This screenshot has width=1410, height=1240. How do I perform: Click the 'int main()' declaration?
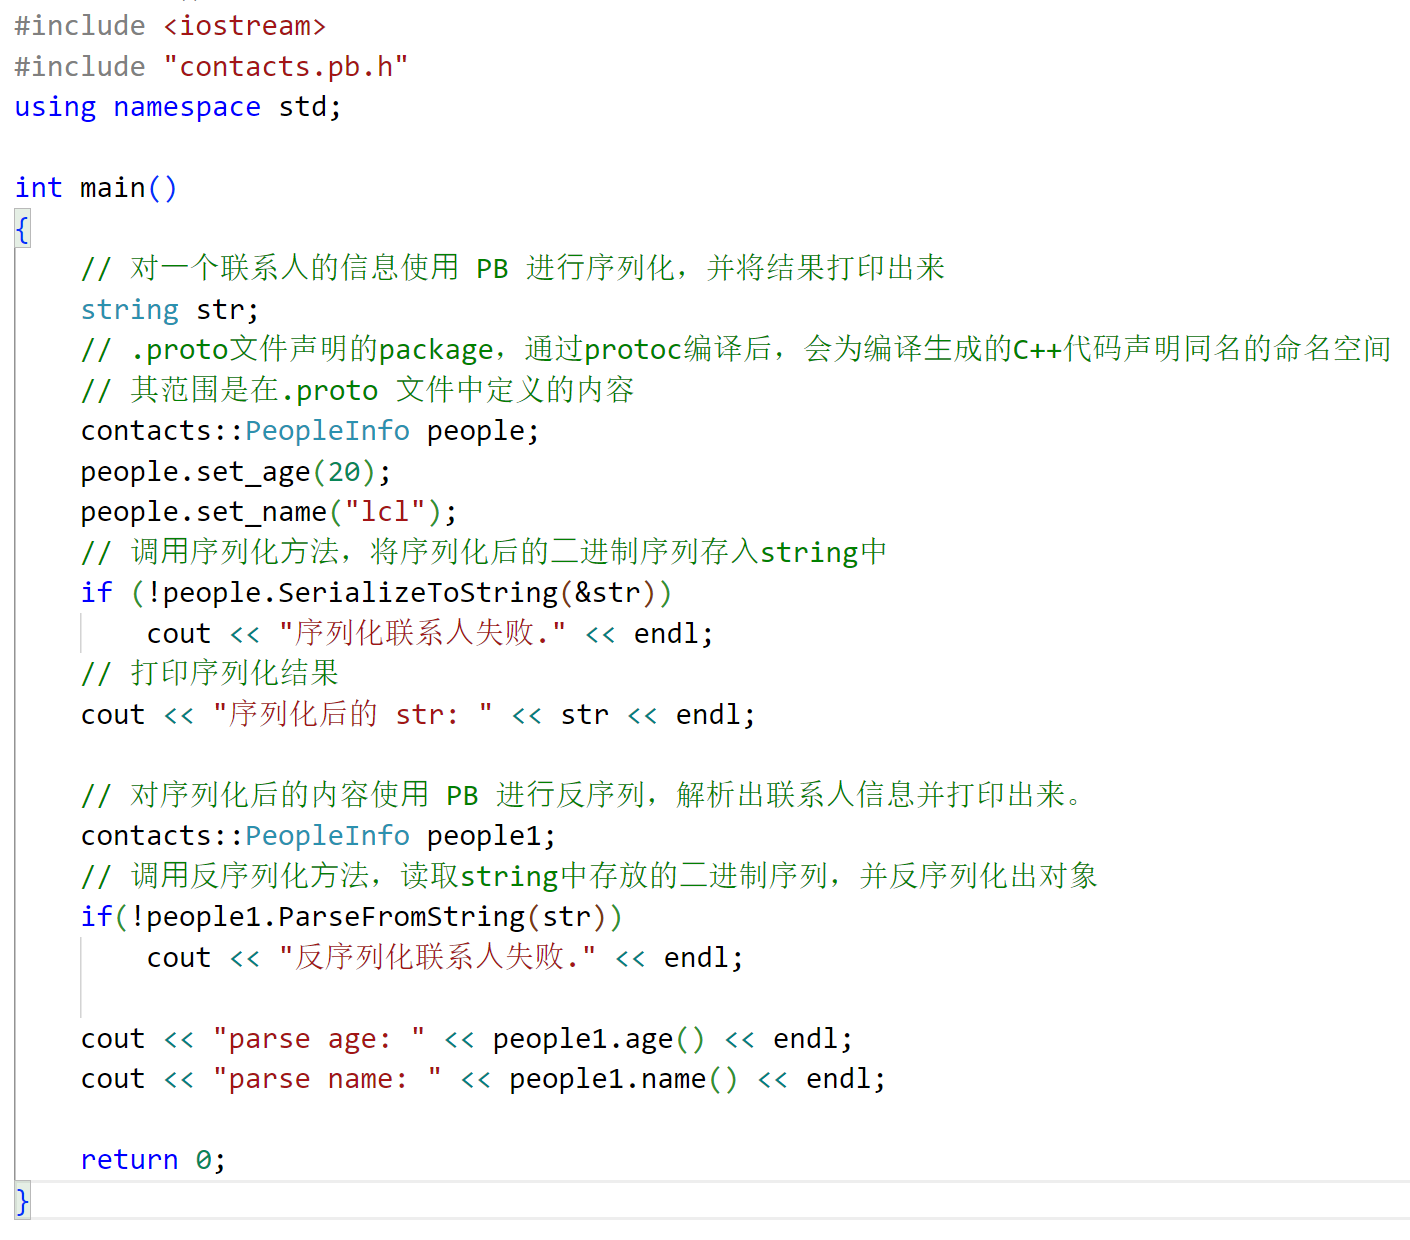pos(96,188)
